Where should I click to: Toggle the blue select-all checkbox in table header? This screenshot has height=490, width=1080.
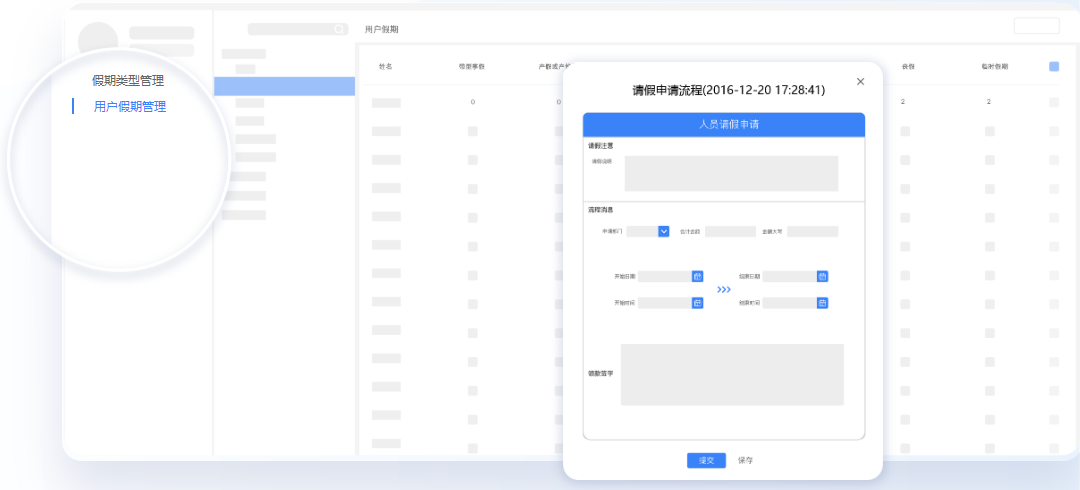[x=1054, y=67]
